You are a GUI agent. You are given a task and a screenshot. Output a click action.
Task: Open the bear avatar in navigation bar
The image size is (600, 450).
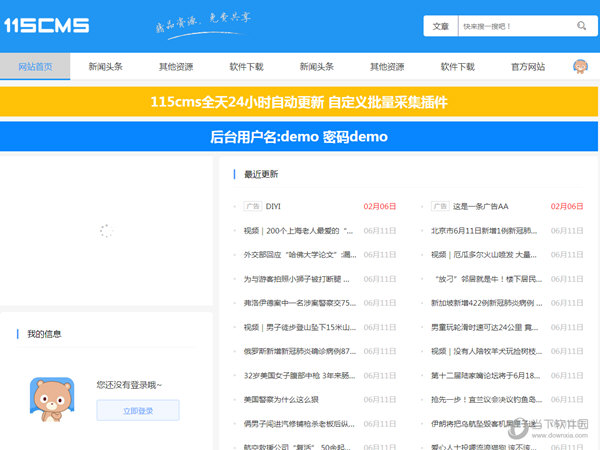pos(580,67)
